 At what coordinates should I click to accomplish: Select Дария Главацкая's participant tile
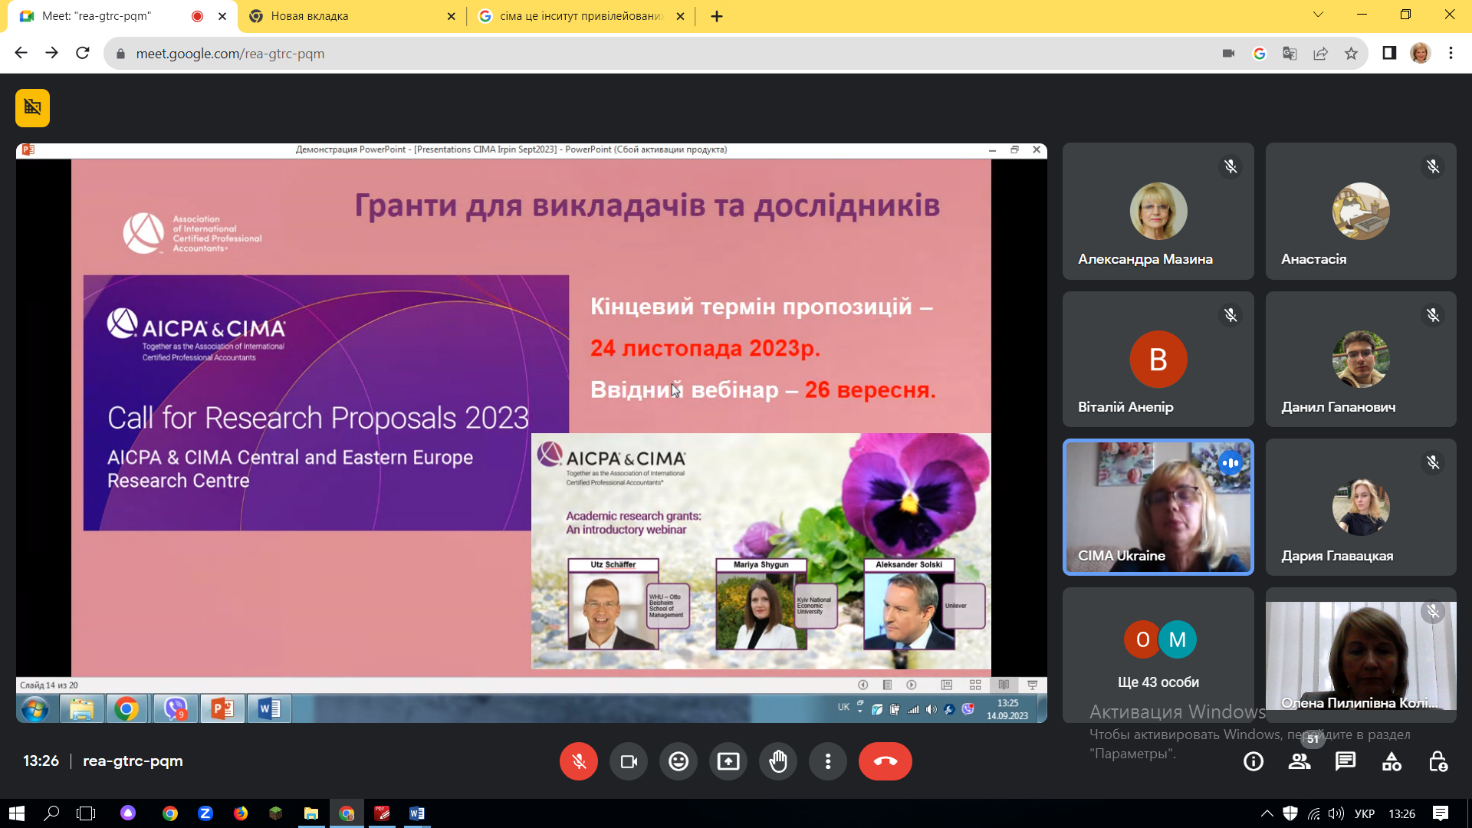[x=1361, y=507]
